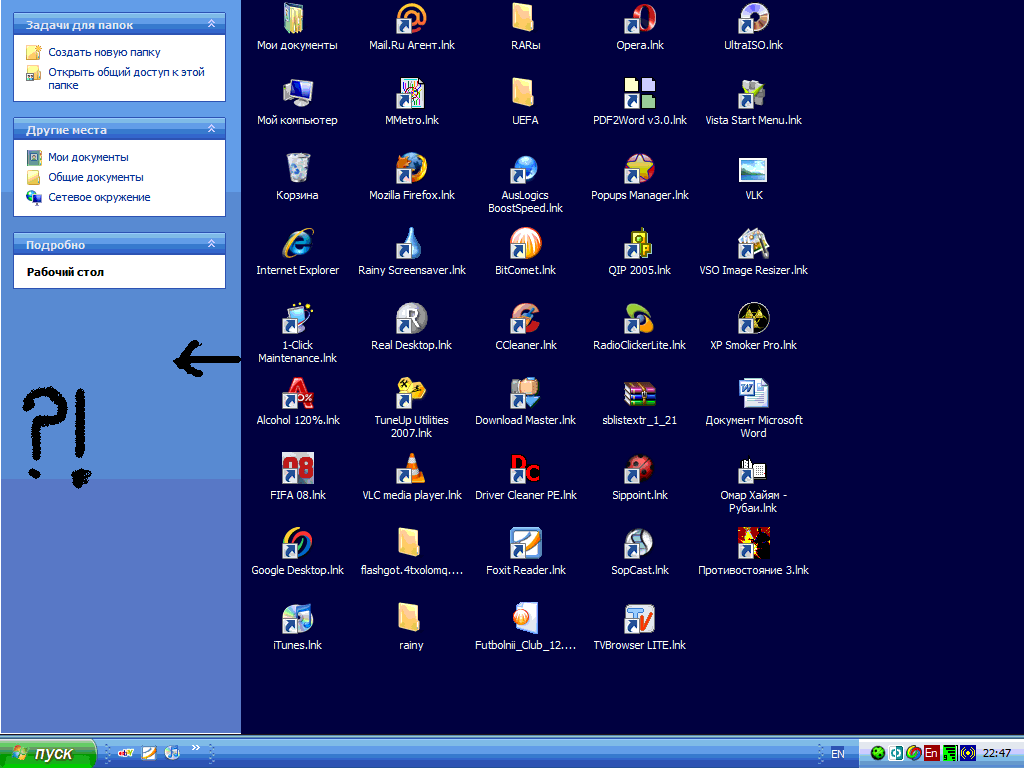Select the iTunes.lnk desktop icon
1024x768 pixels.
(297, 619)
